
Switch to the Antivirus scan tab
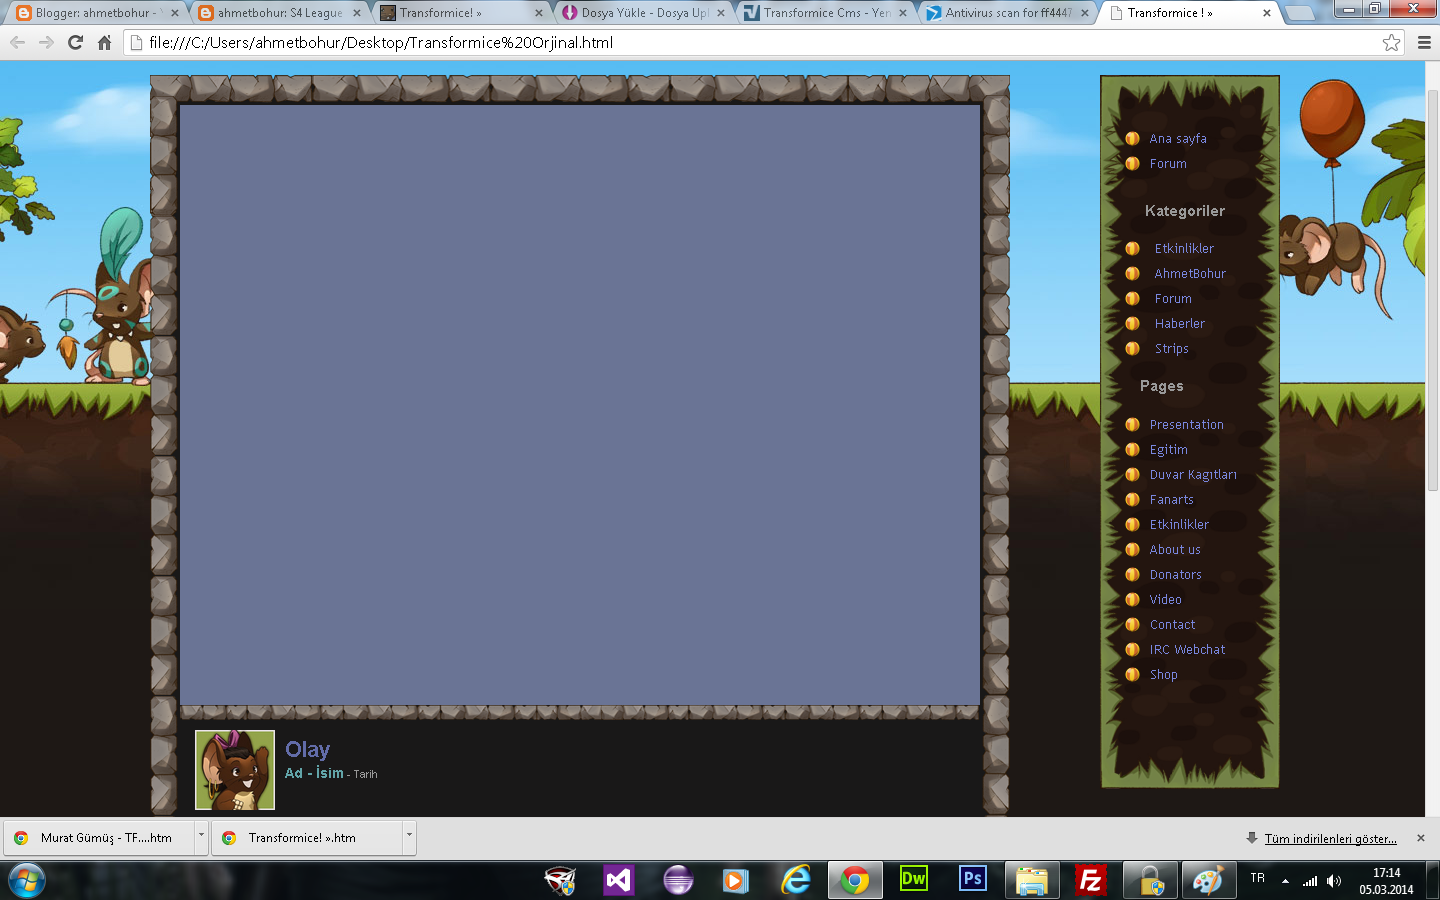(1008, 13)
